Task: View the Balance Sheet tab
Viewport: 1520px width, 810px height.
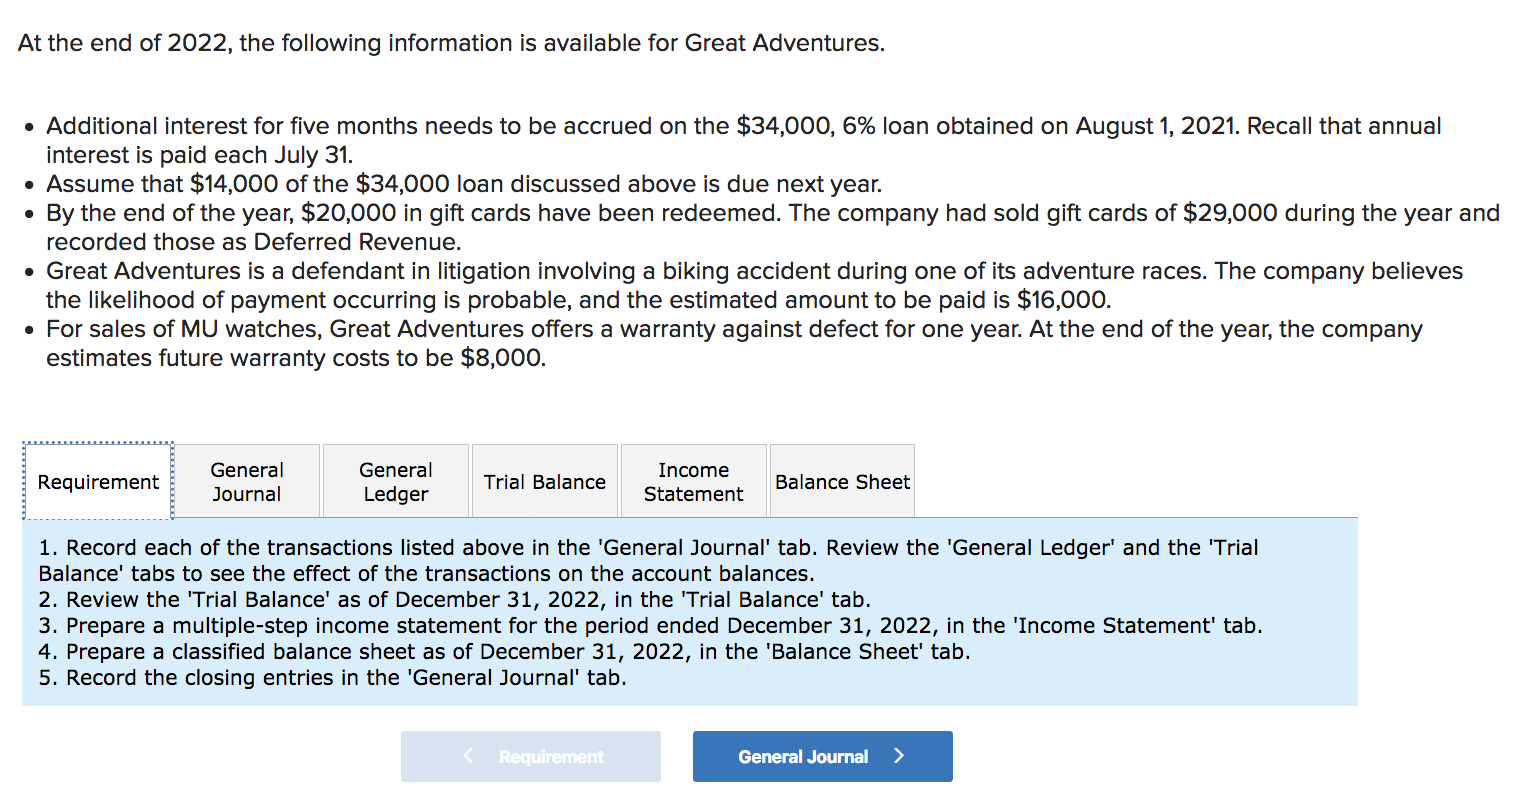Action: [x=842, y=482]
